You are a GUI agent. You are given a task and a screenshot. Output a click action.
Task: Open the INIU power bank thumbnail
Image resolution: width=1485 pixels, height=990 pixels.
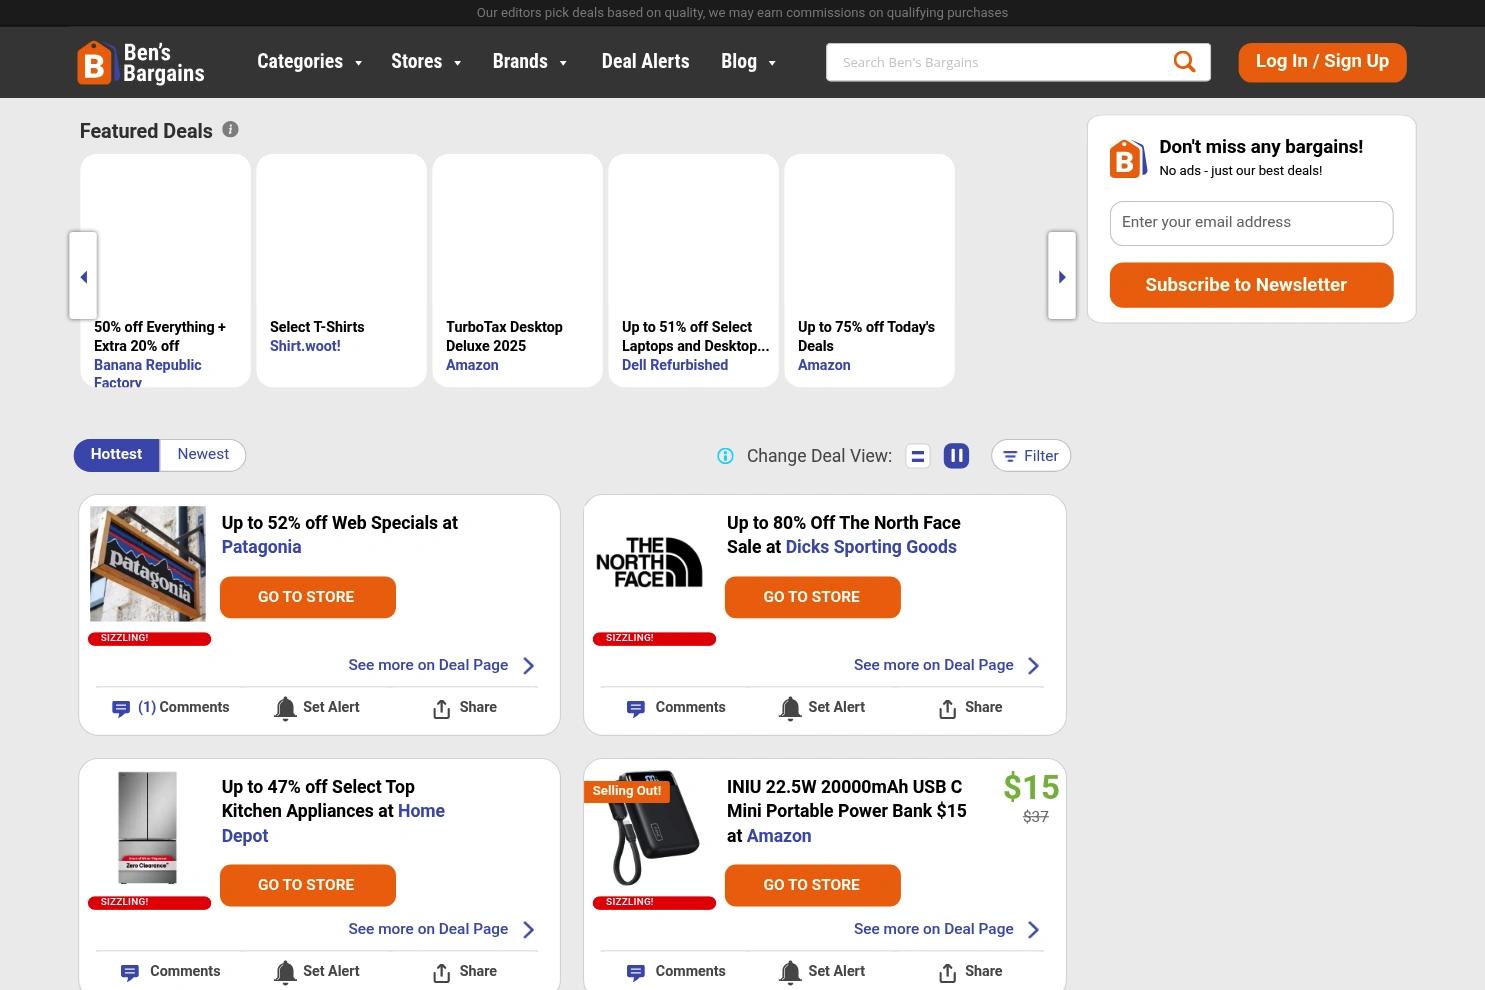click(x=652, y=828)
